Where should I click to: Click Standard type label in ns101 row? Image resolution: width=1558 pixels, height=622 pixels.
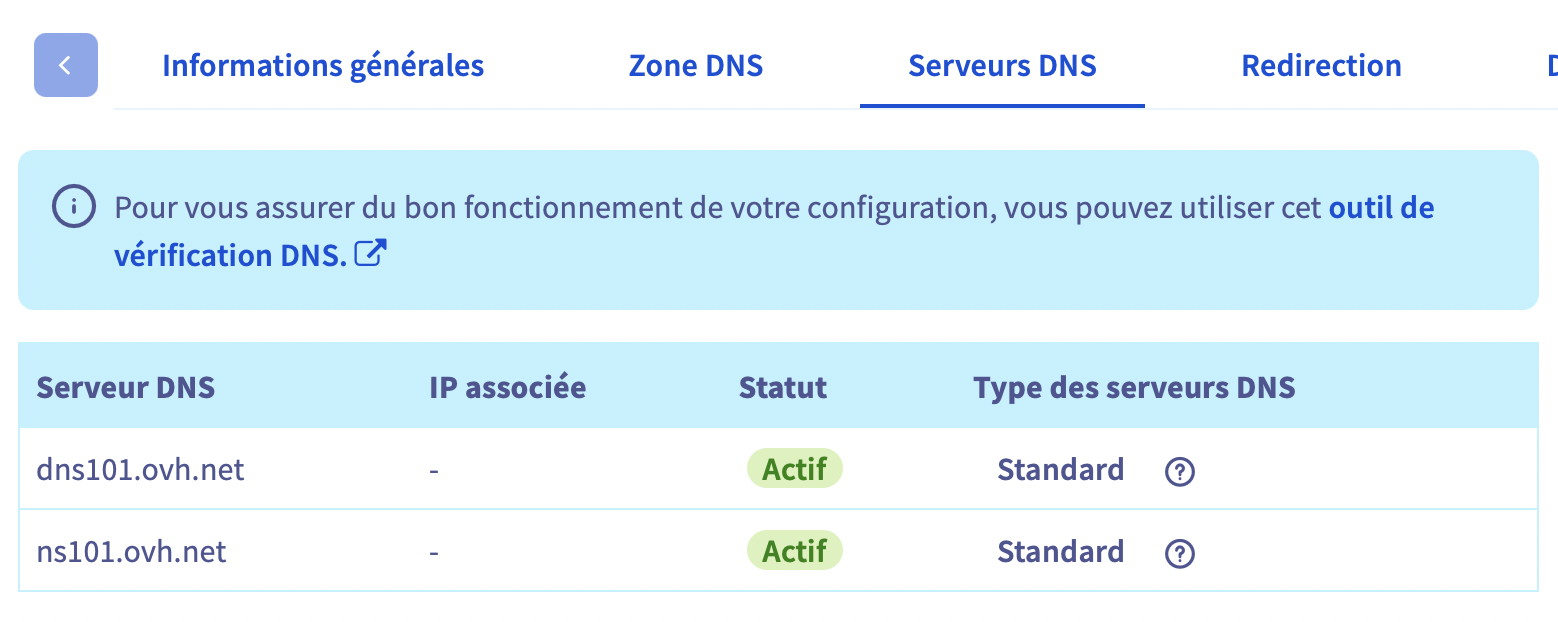(1060, 551)
